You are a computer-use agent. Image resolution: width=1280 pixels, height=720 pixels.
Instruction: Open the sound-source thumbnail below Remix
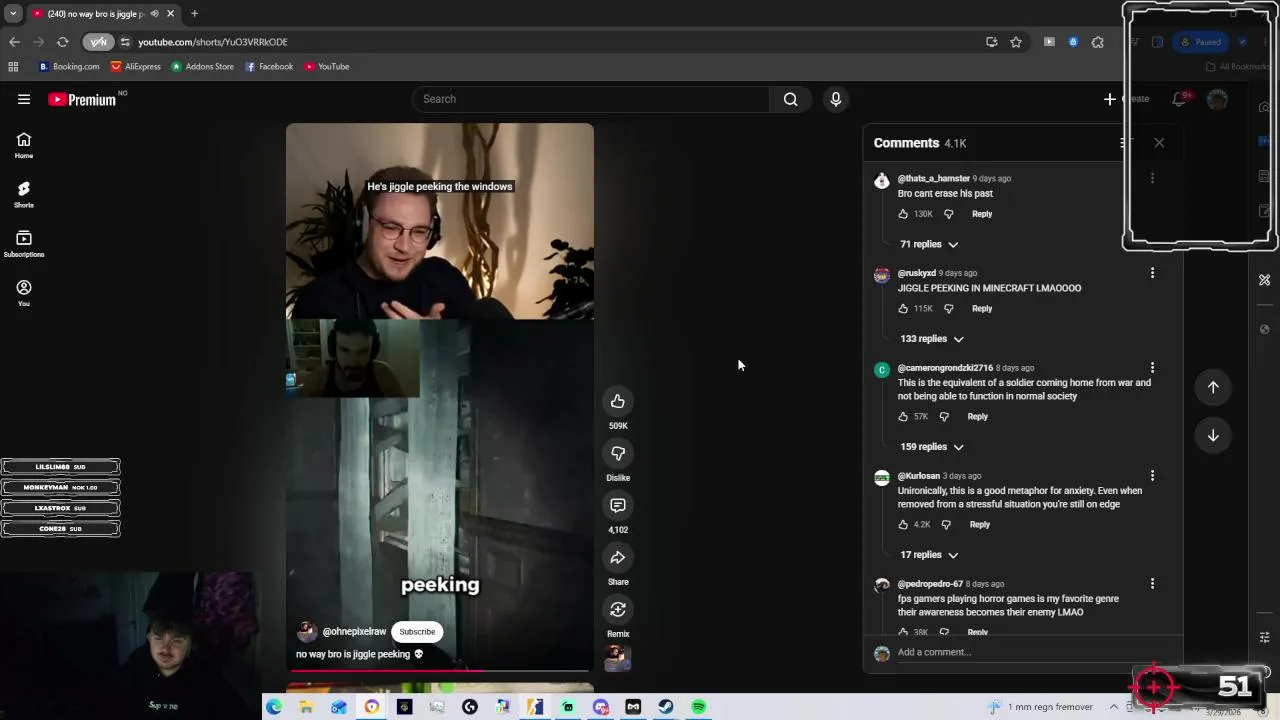[618, 658]
